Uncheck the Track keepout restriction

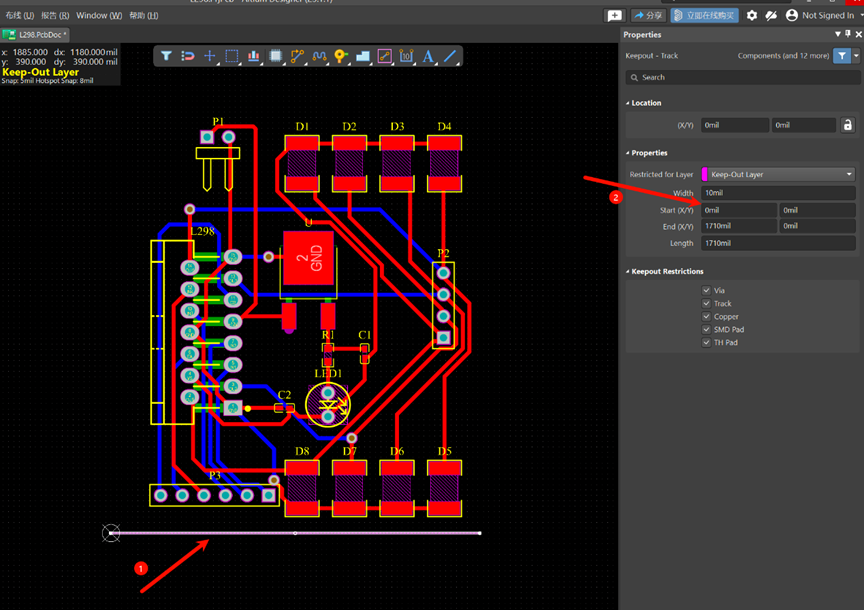click(706, 304)
